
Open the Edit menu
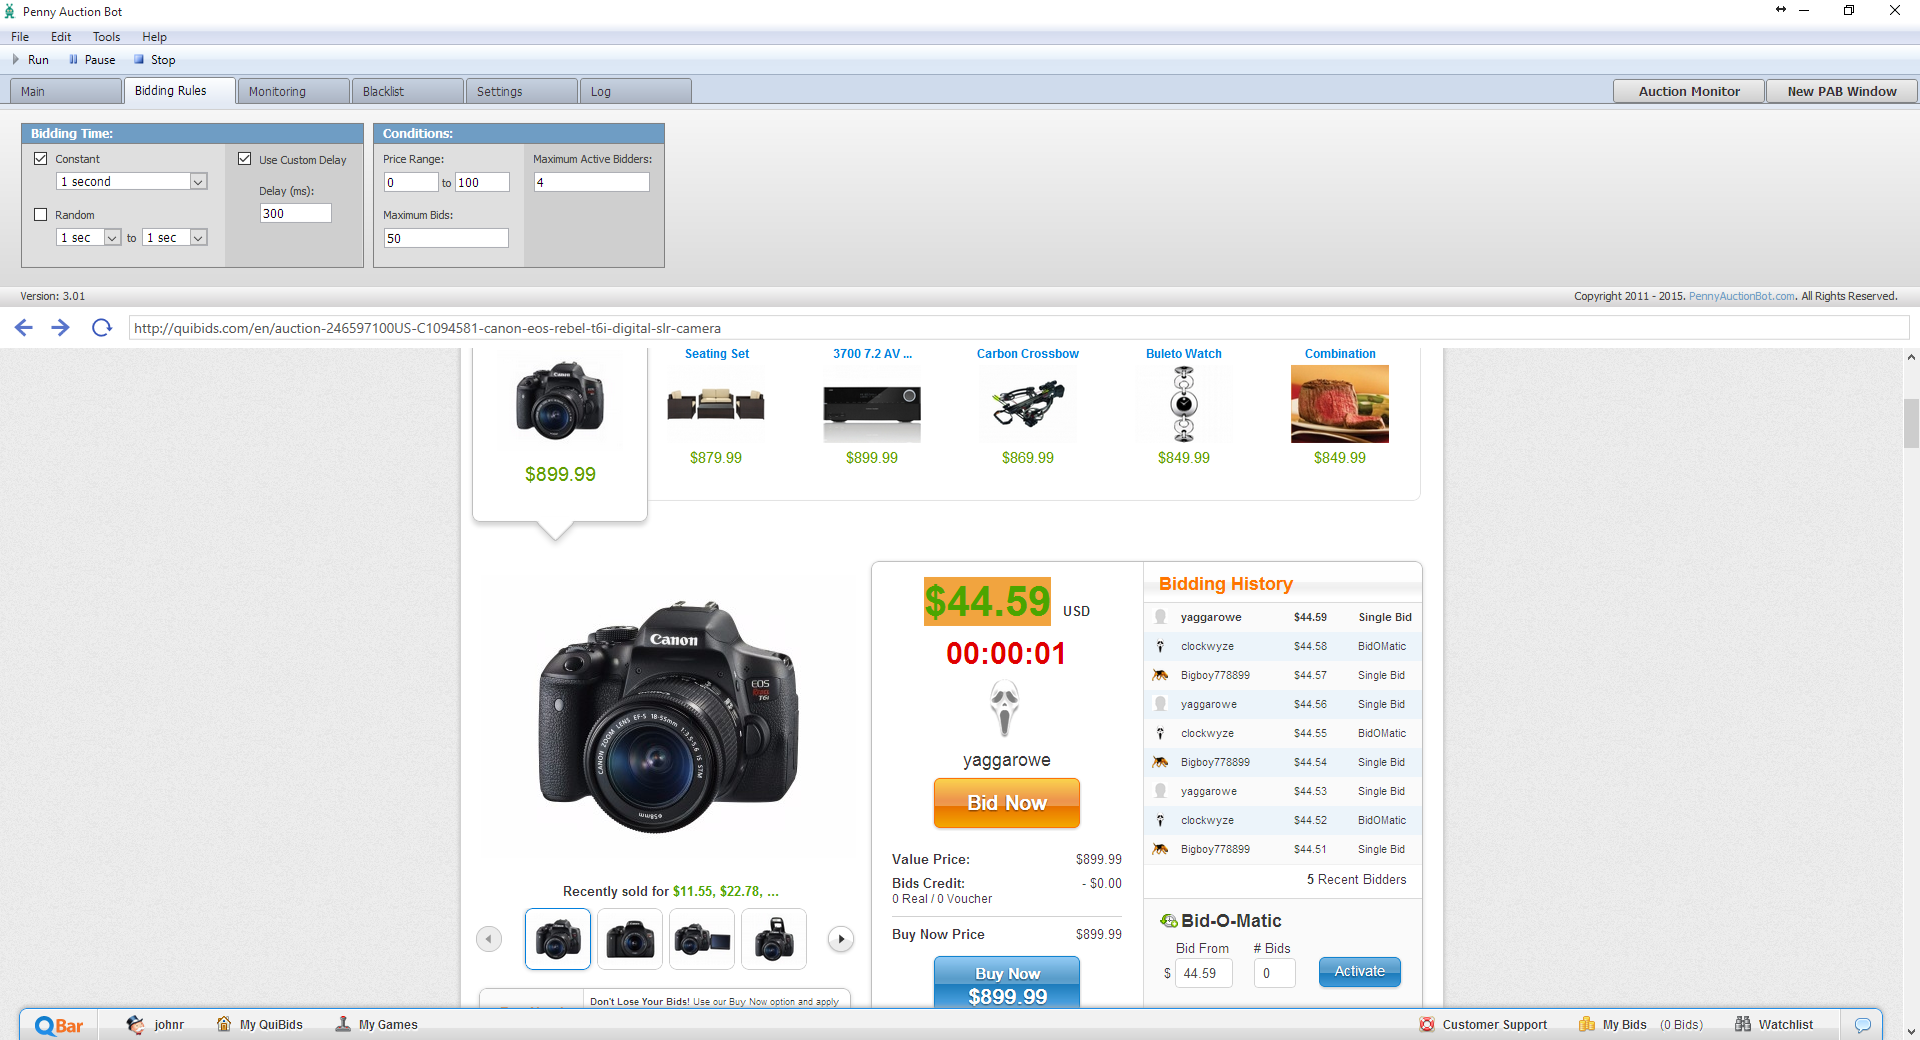[61, 37]
